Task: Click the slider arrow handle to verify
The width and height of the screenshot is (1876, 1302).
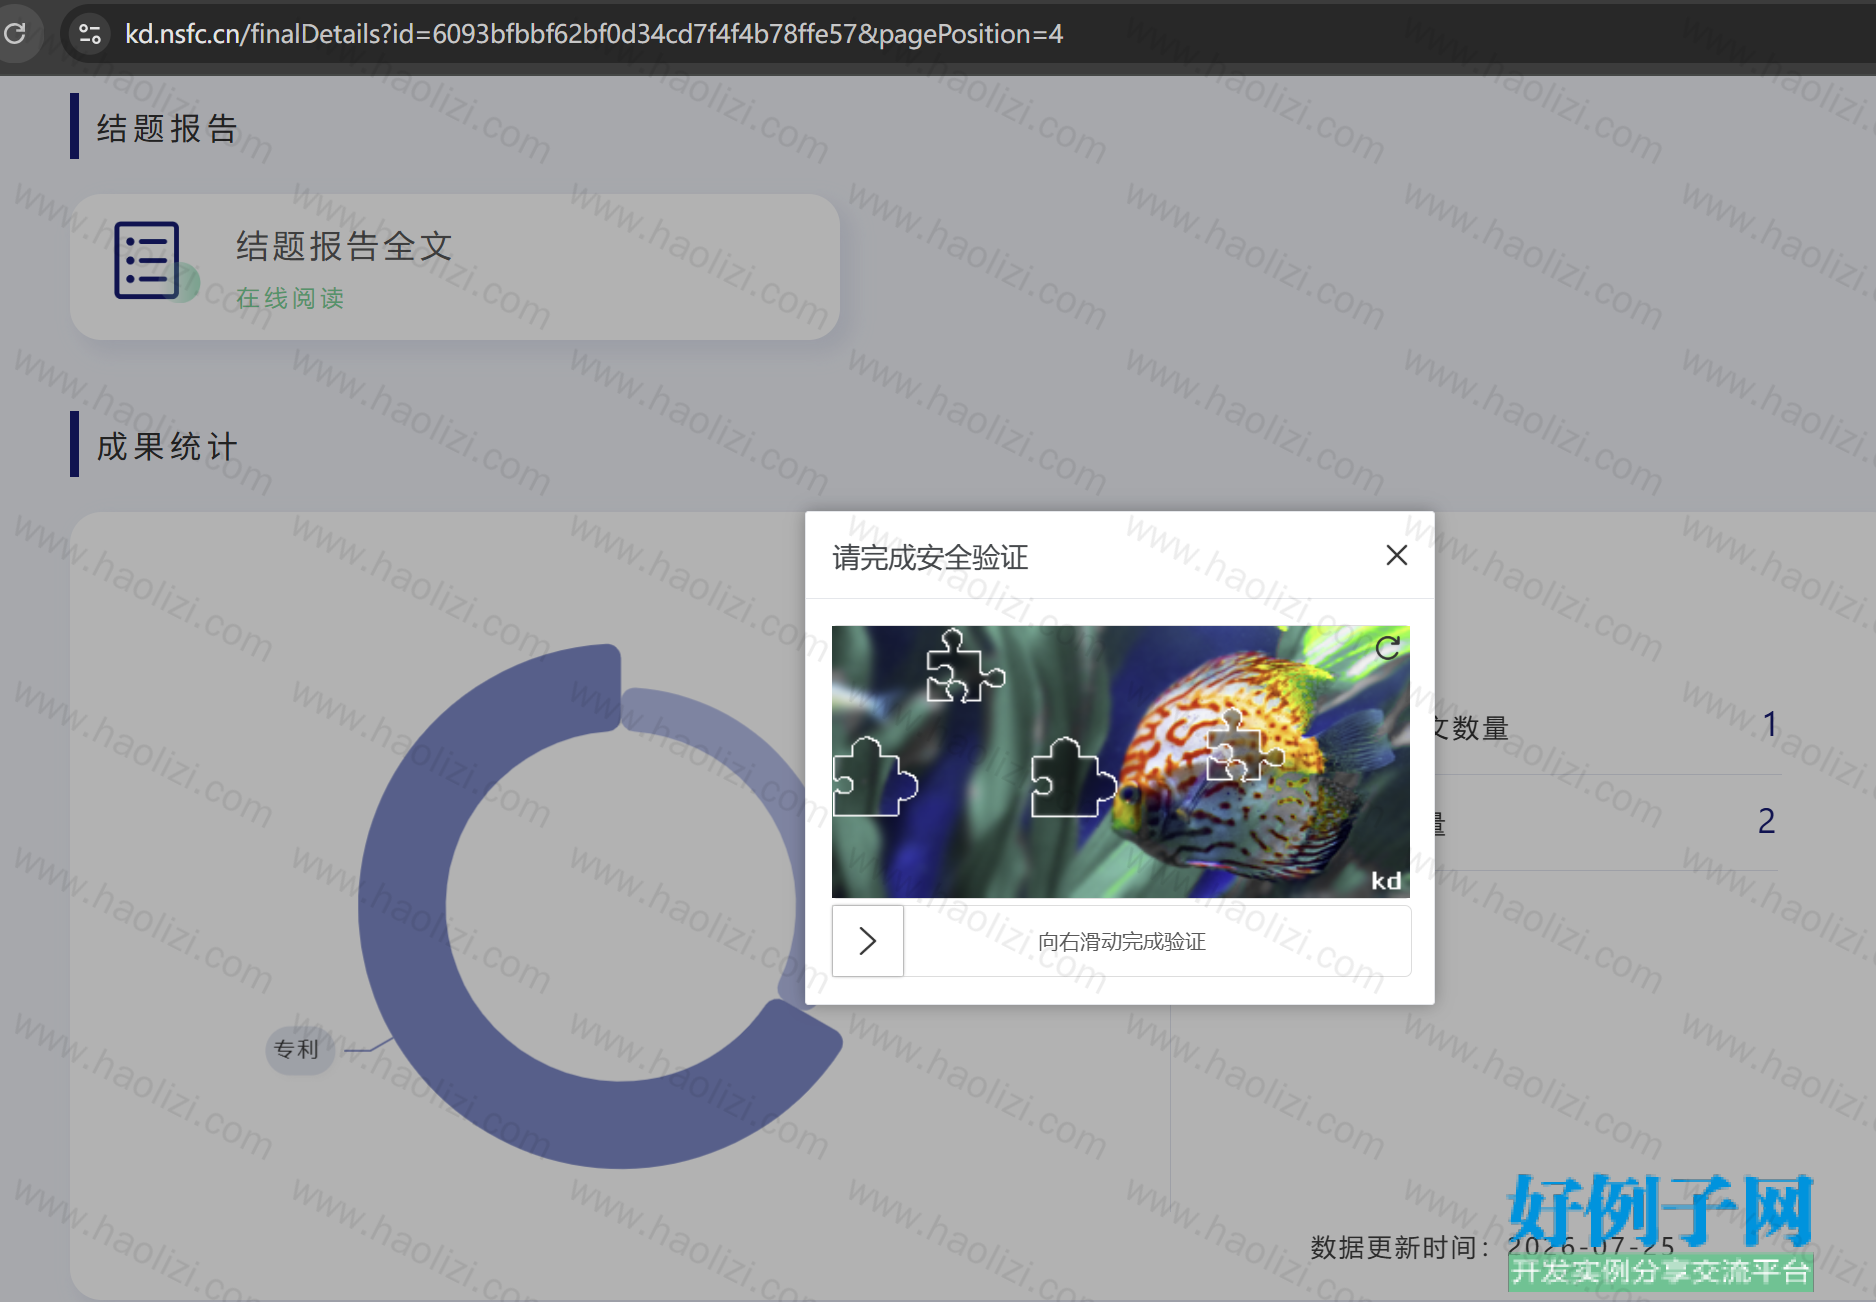Action: [x=868, y=941]
